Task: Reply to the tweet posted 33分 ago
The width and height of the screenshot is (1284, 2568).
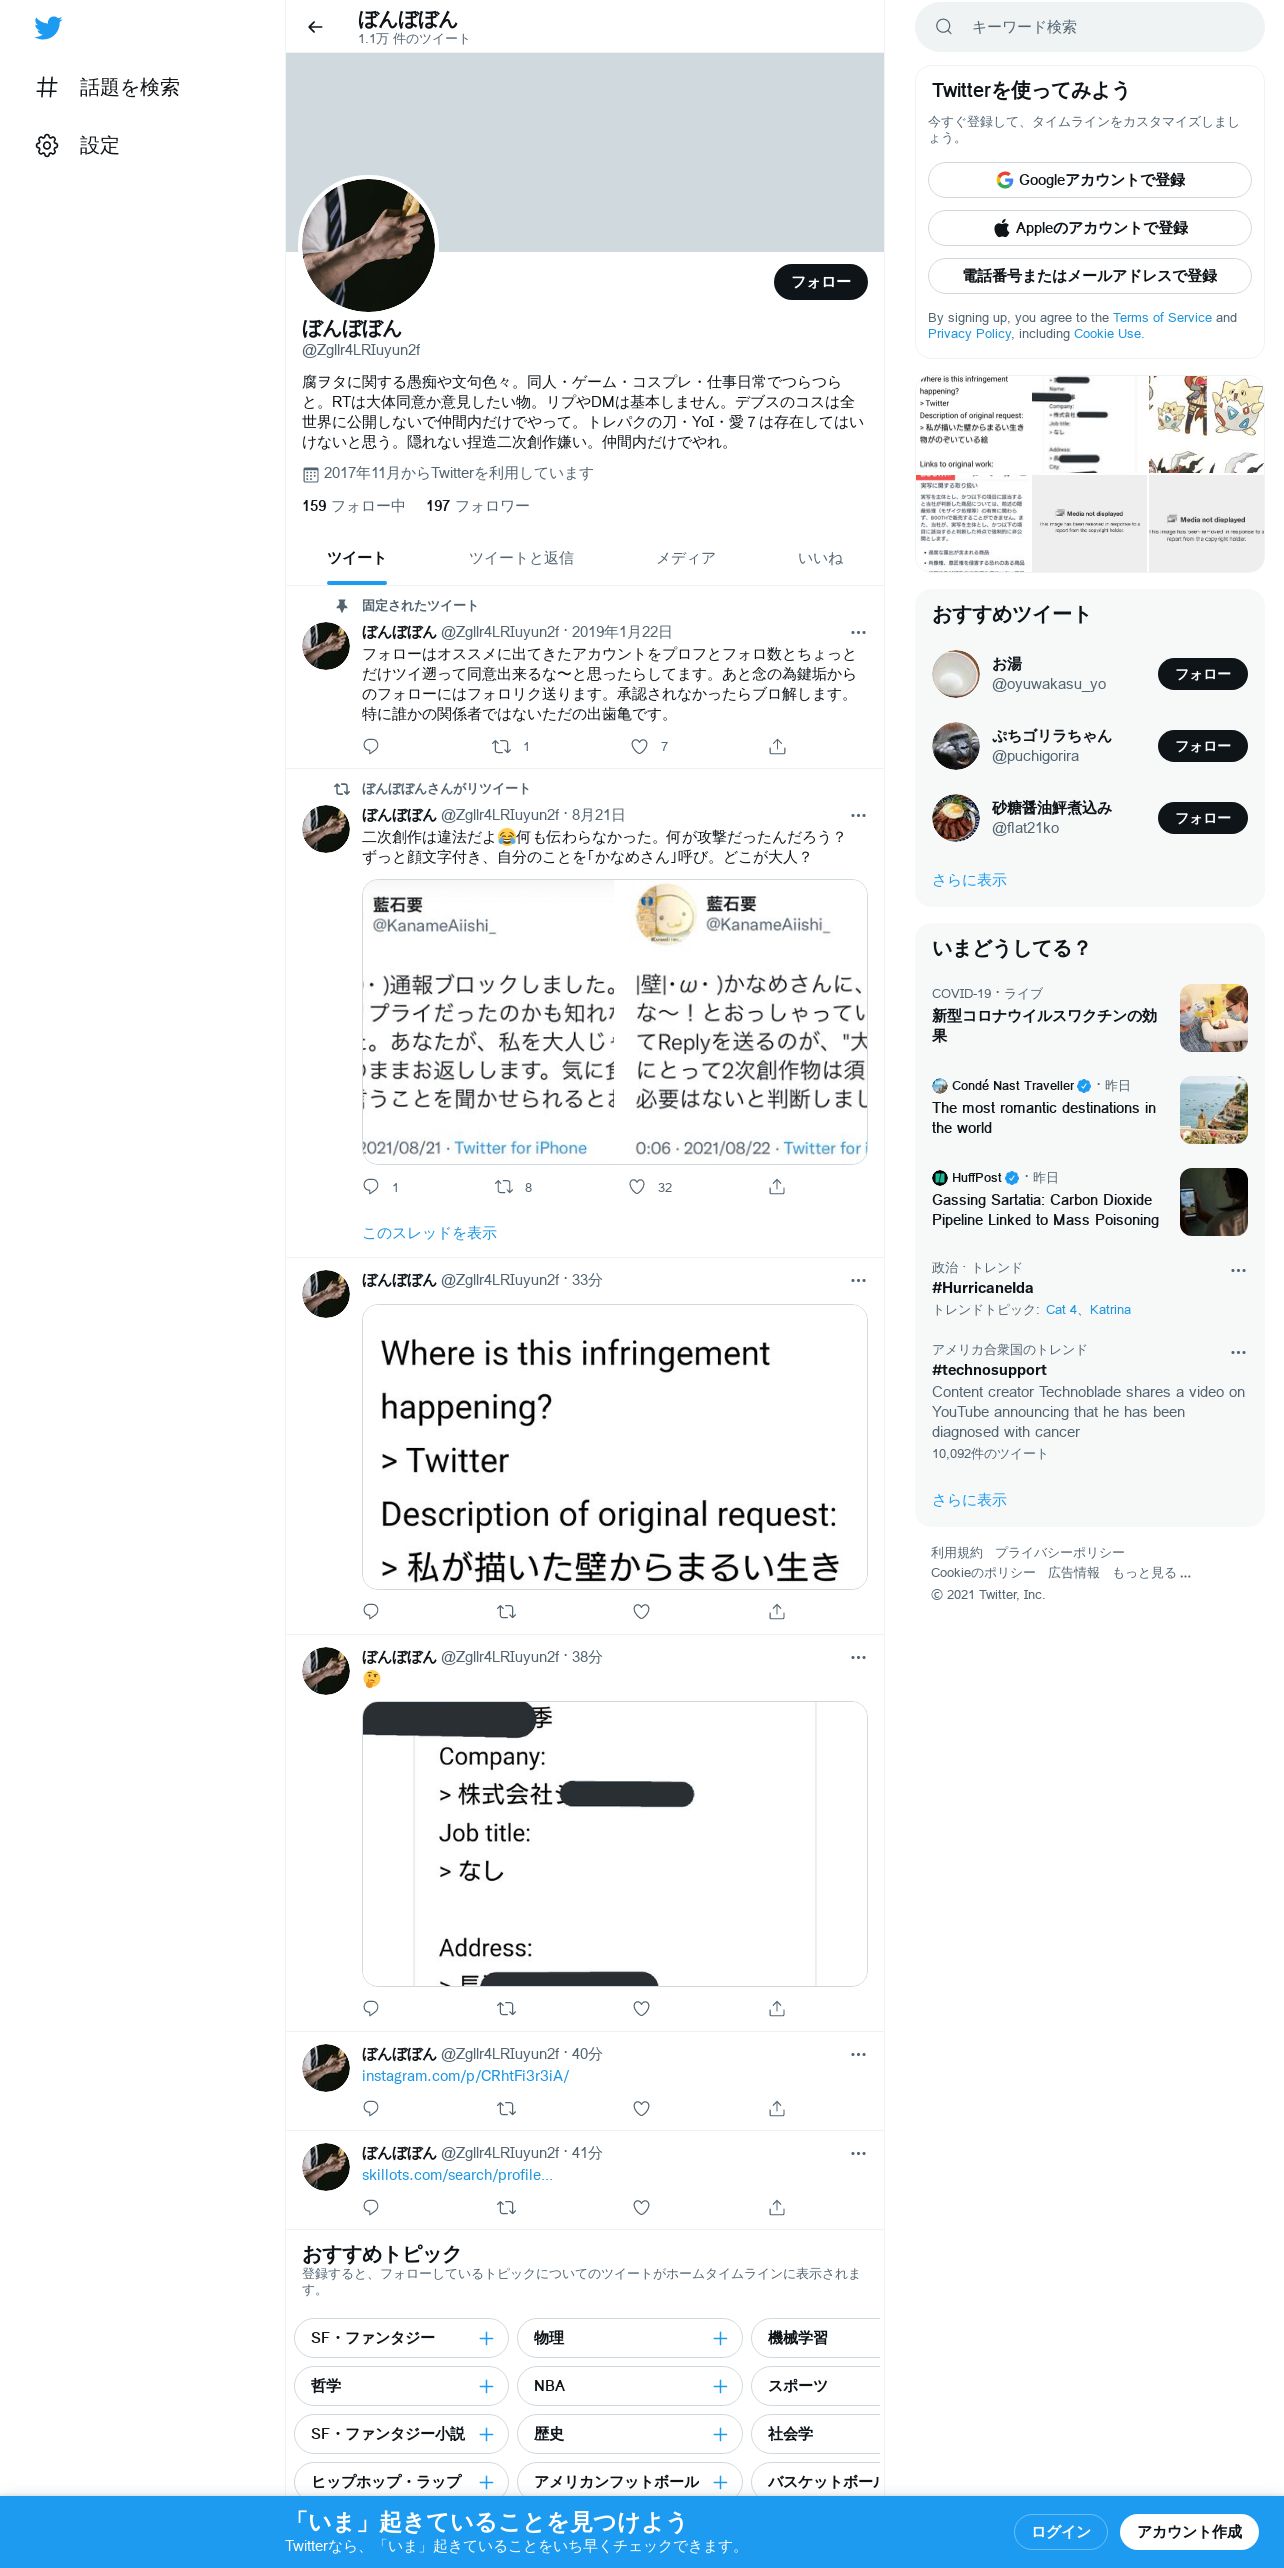Action: [371, 1611]
